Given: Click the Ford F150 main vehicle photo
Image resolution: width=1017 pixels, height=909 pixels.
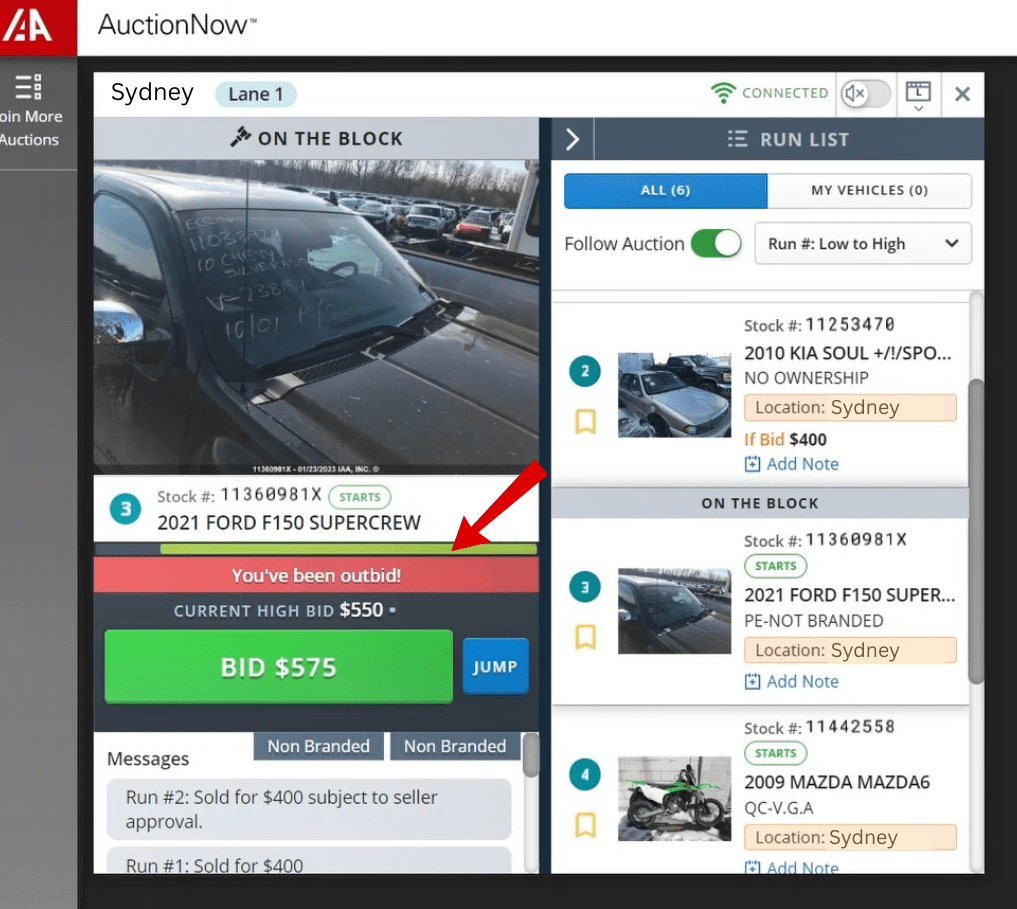Looking at the screenshot, I should pos(316,316).
